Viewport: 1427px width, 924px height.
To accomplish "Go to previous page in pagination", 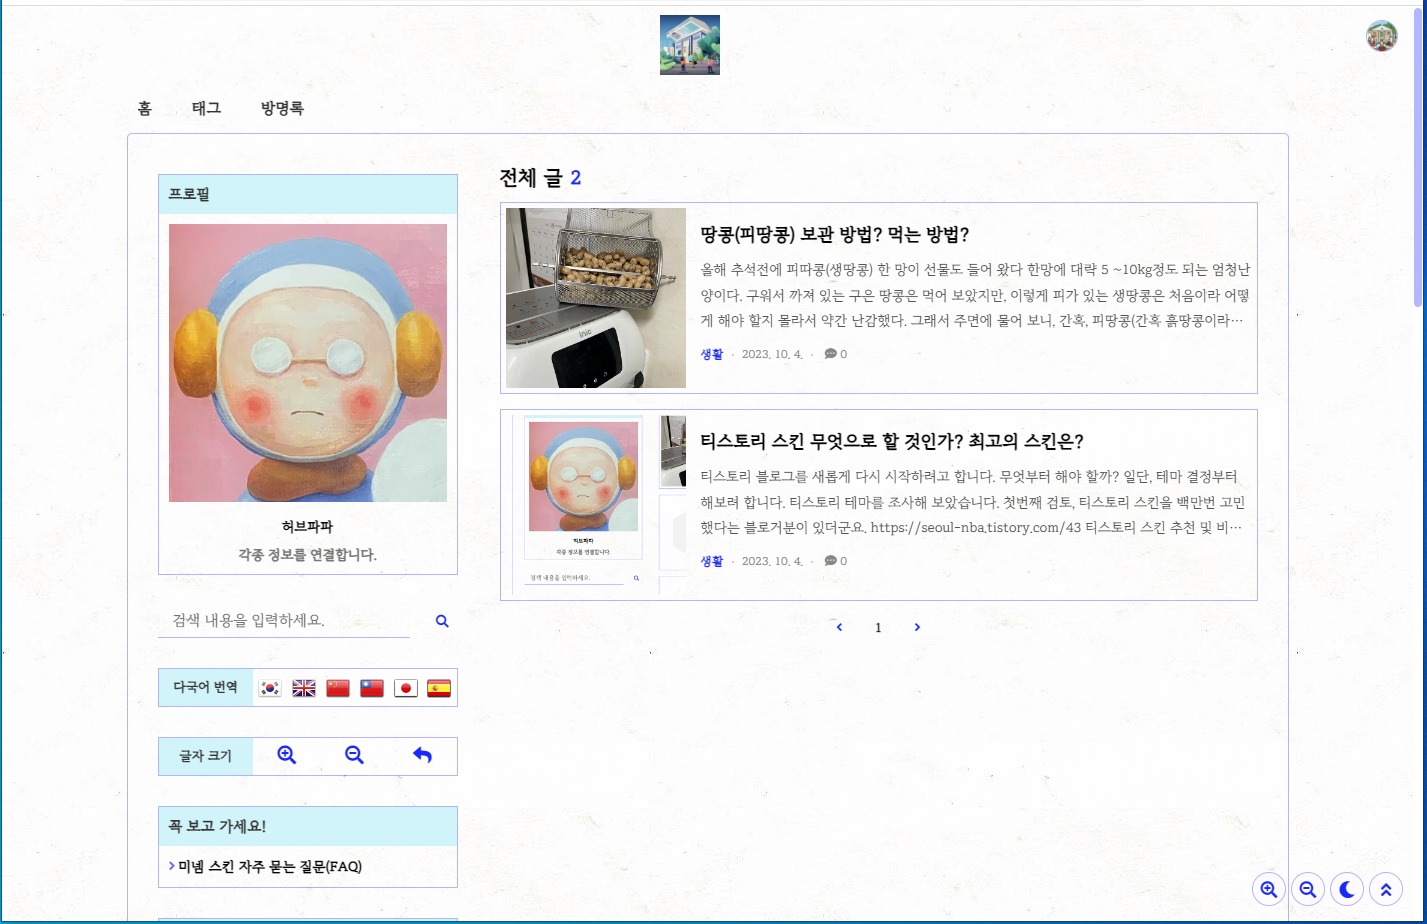I will (x=839, y=628).
